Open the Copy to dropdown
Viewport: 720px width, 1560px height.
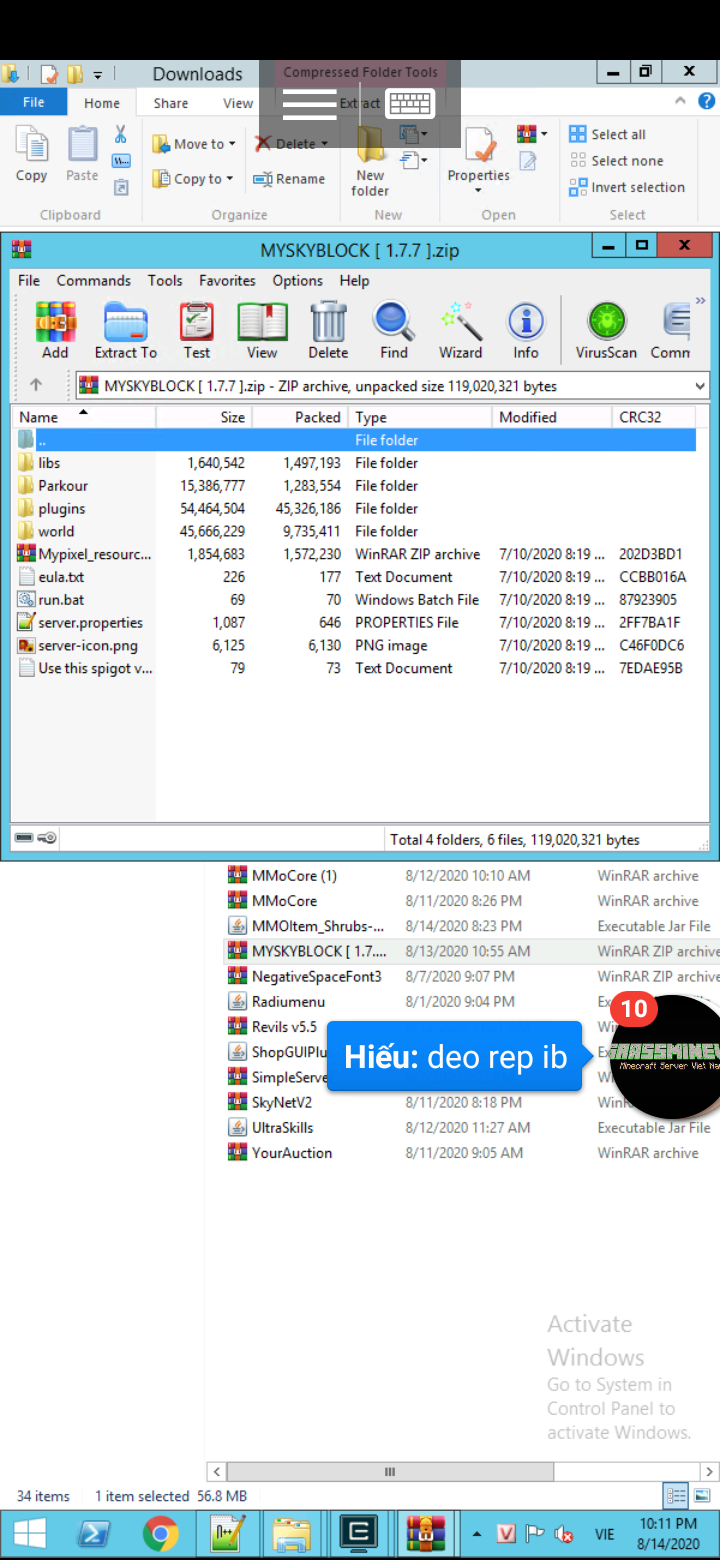[x=193, y=179]
